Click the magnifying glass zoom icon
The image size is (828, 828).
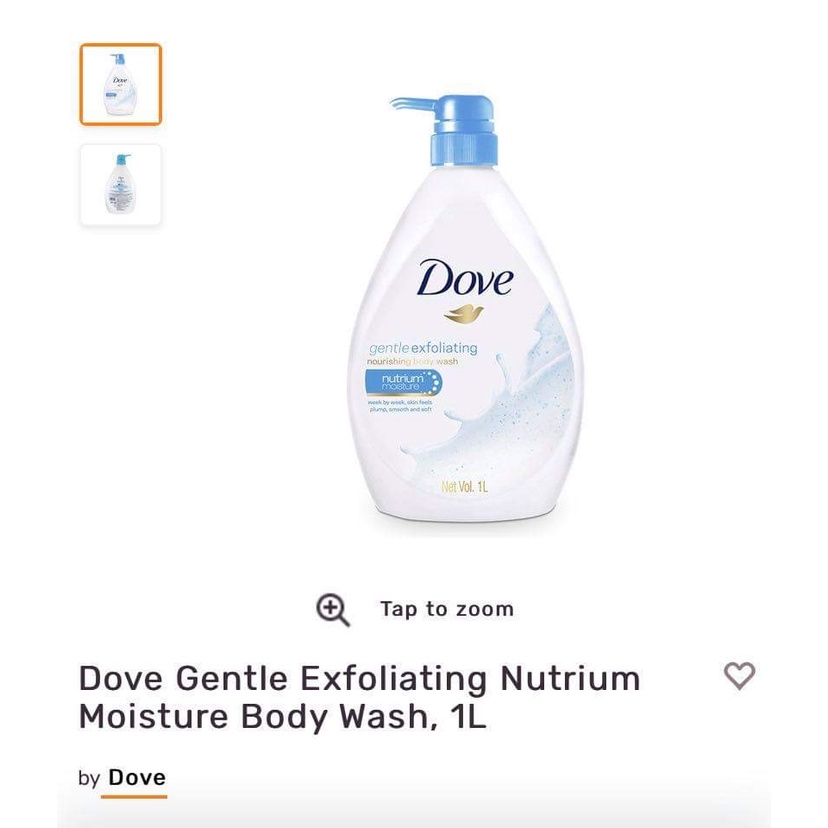(x=333, y=610)
